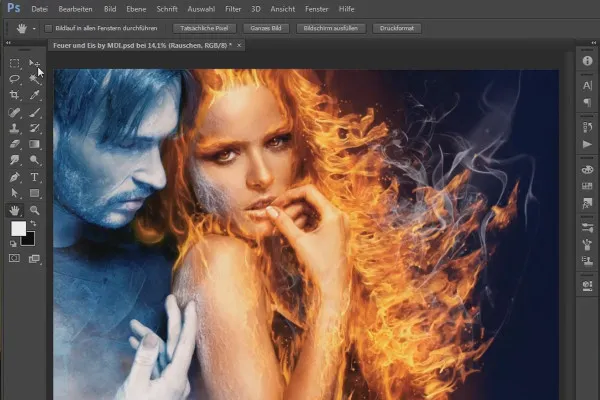
Task: Select the Healing Brush tool
Action: 15,112
